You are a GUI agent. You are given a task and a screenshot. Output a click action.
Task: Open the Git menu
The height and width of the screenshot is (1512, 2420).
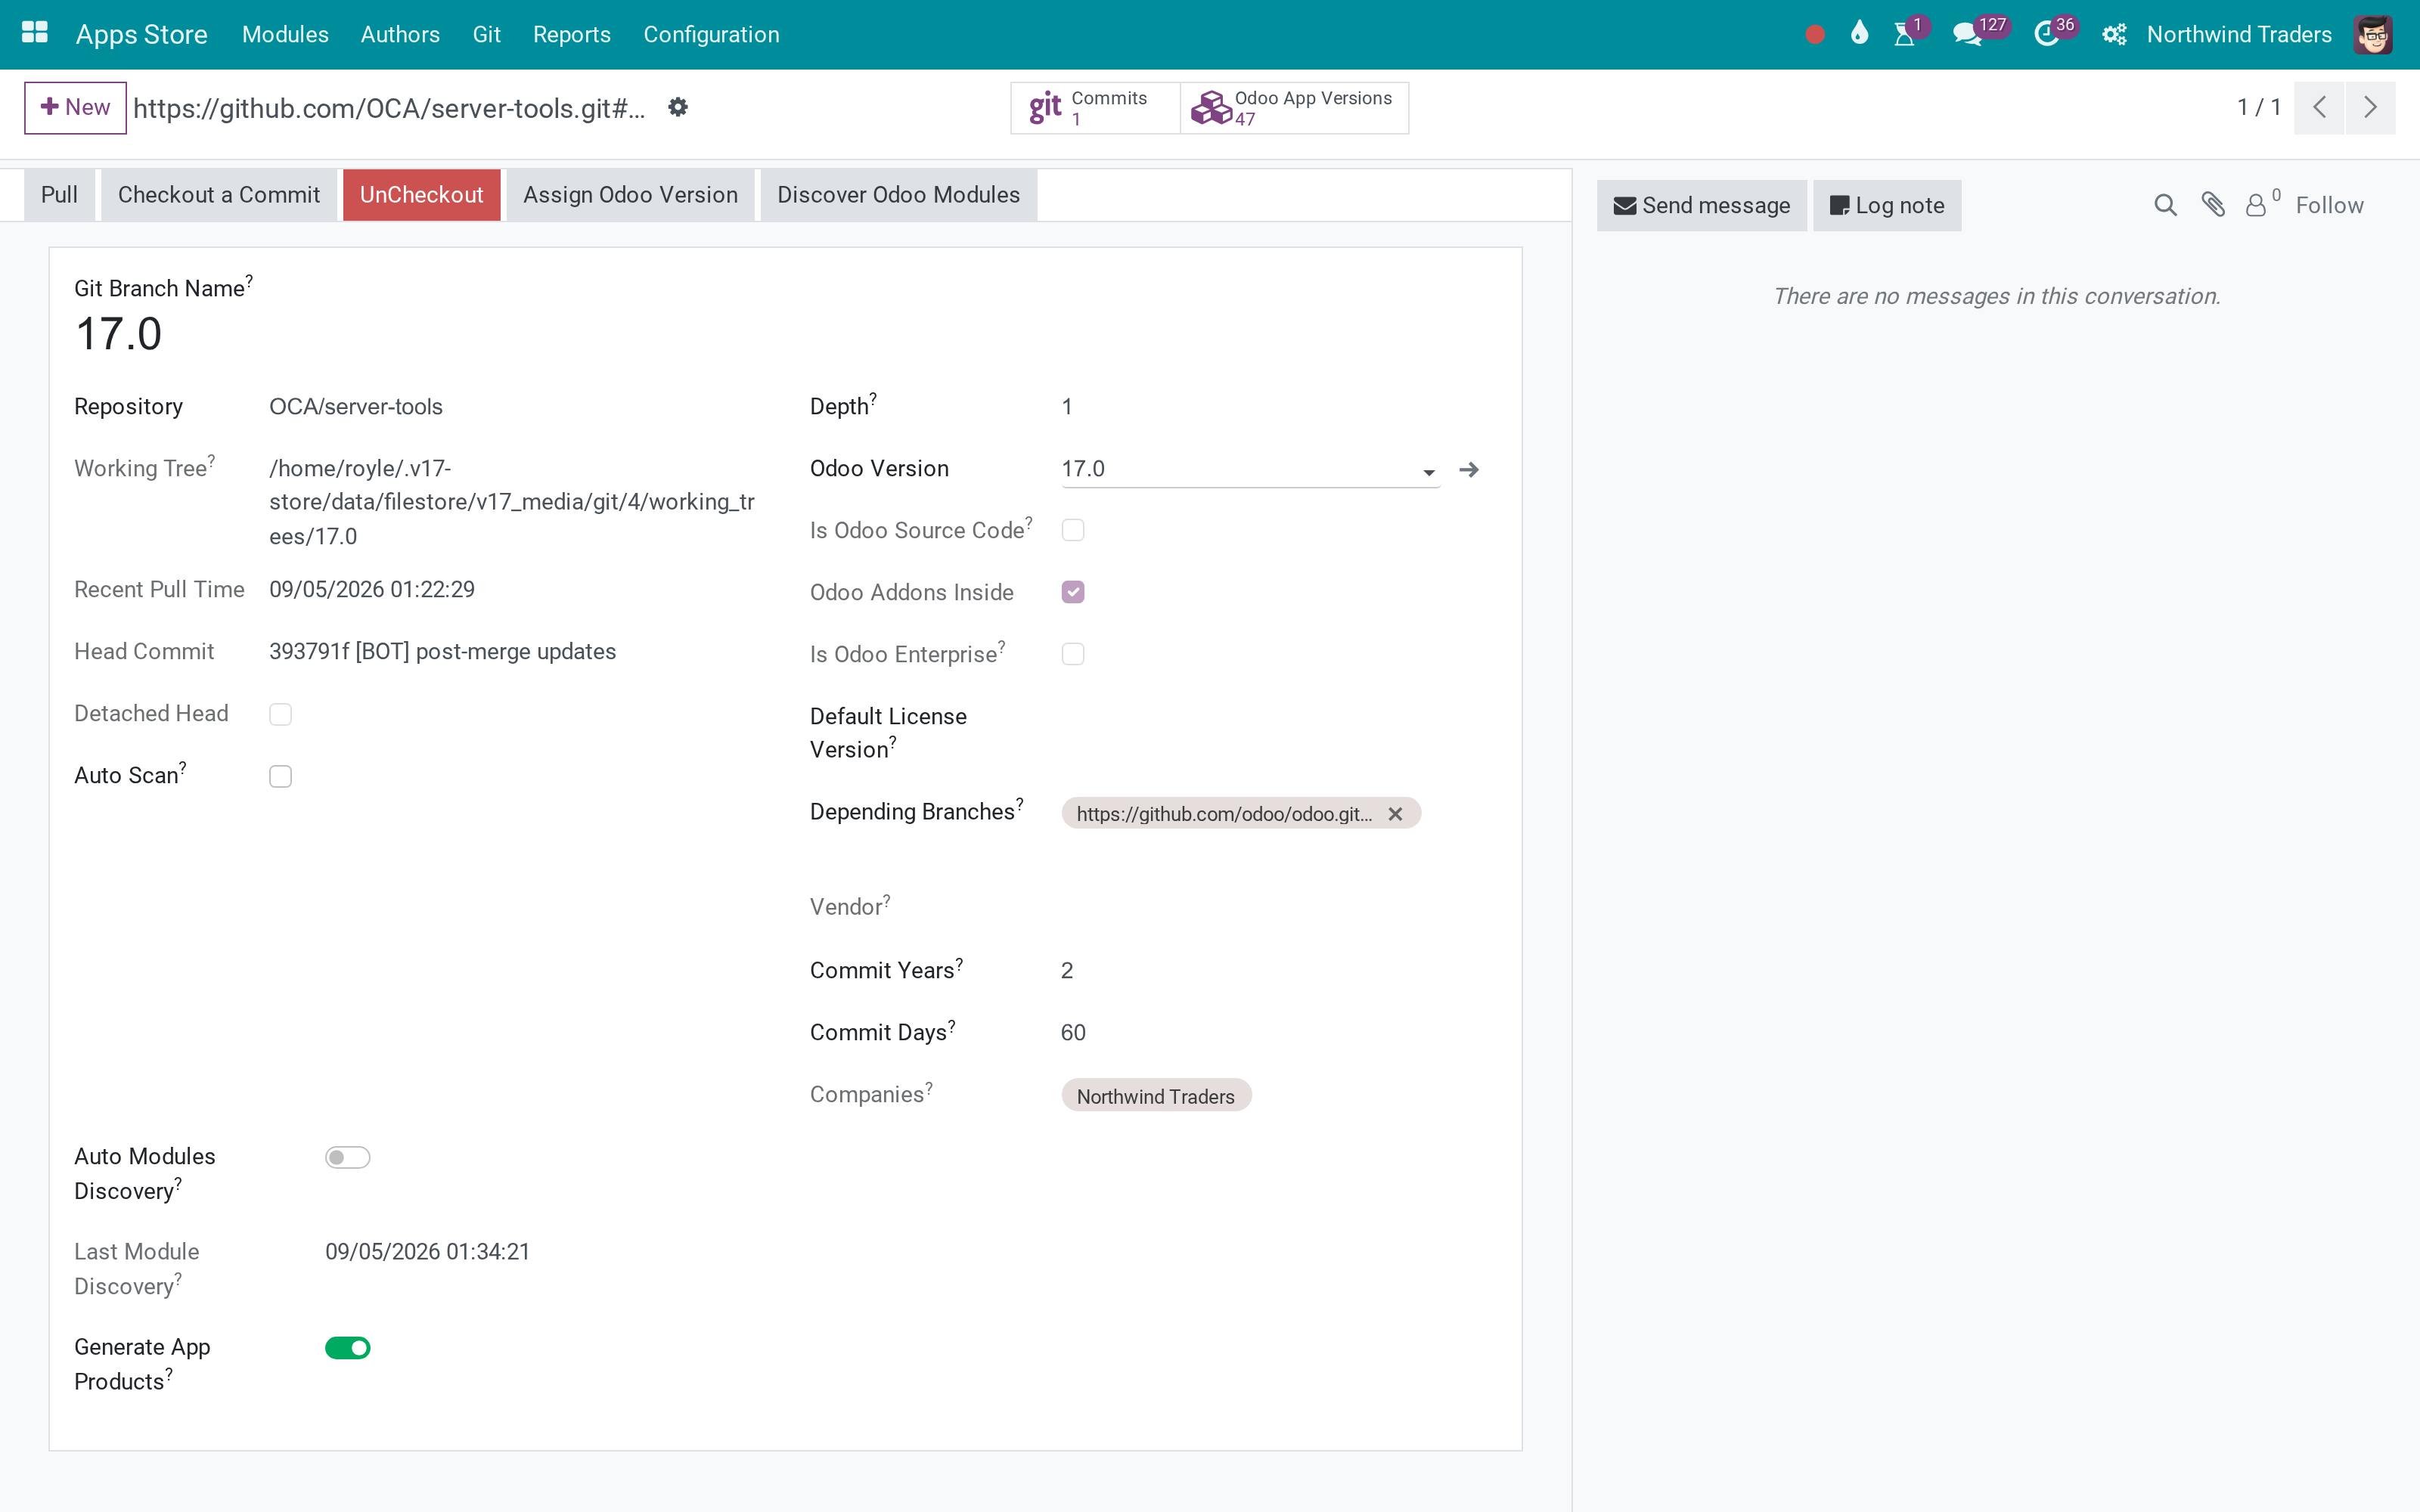coord(486,34)
